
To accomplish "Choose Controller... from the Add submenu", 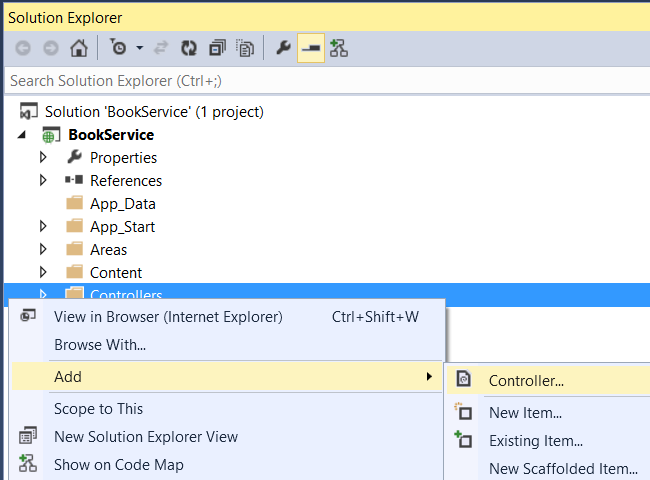I will (x=526, y=380).
